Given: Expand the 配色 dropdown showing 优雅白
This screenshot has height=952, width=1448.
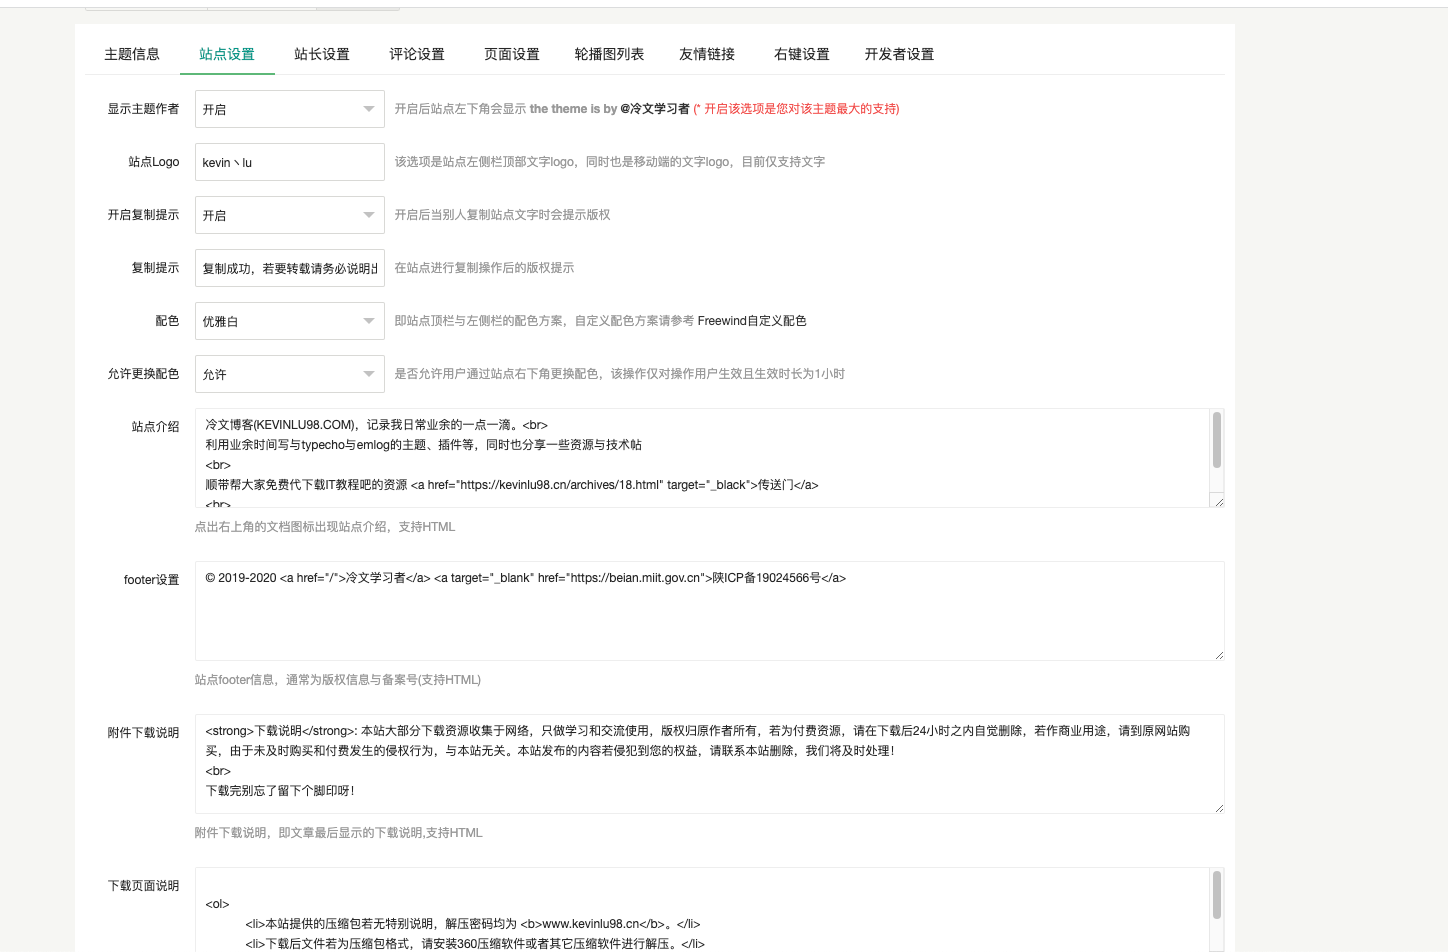Looking at the screenshot, I should [289, 321].
